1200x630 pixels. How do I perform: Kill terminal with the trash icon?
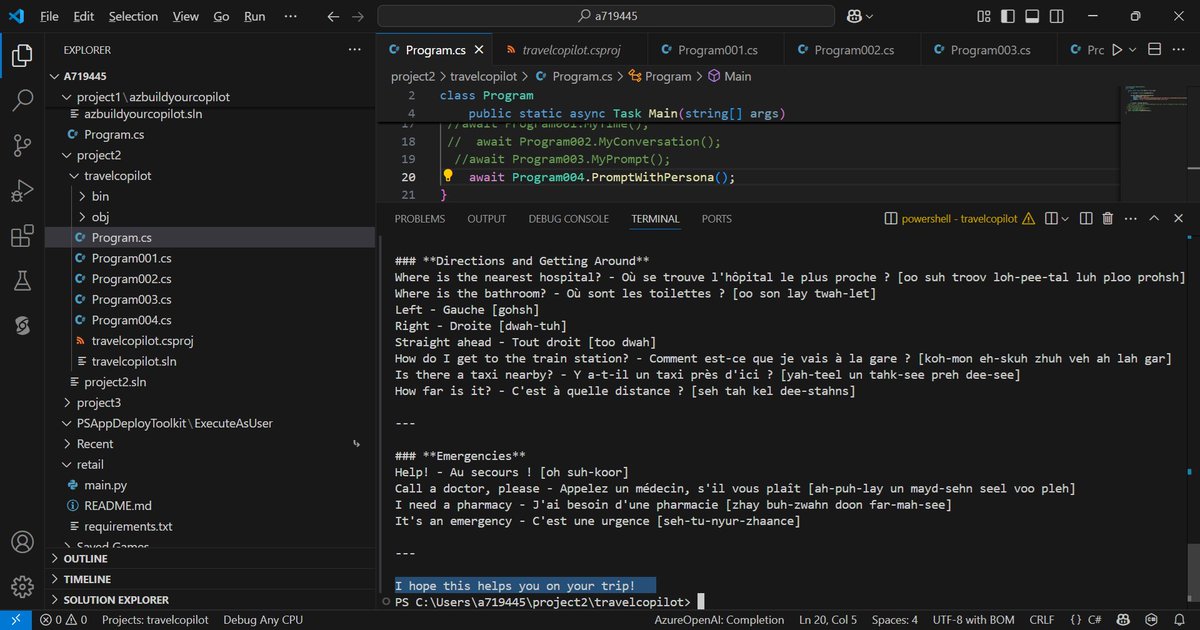click(1108, 218)
